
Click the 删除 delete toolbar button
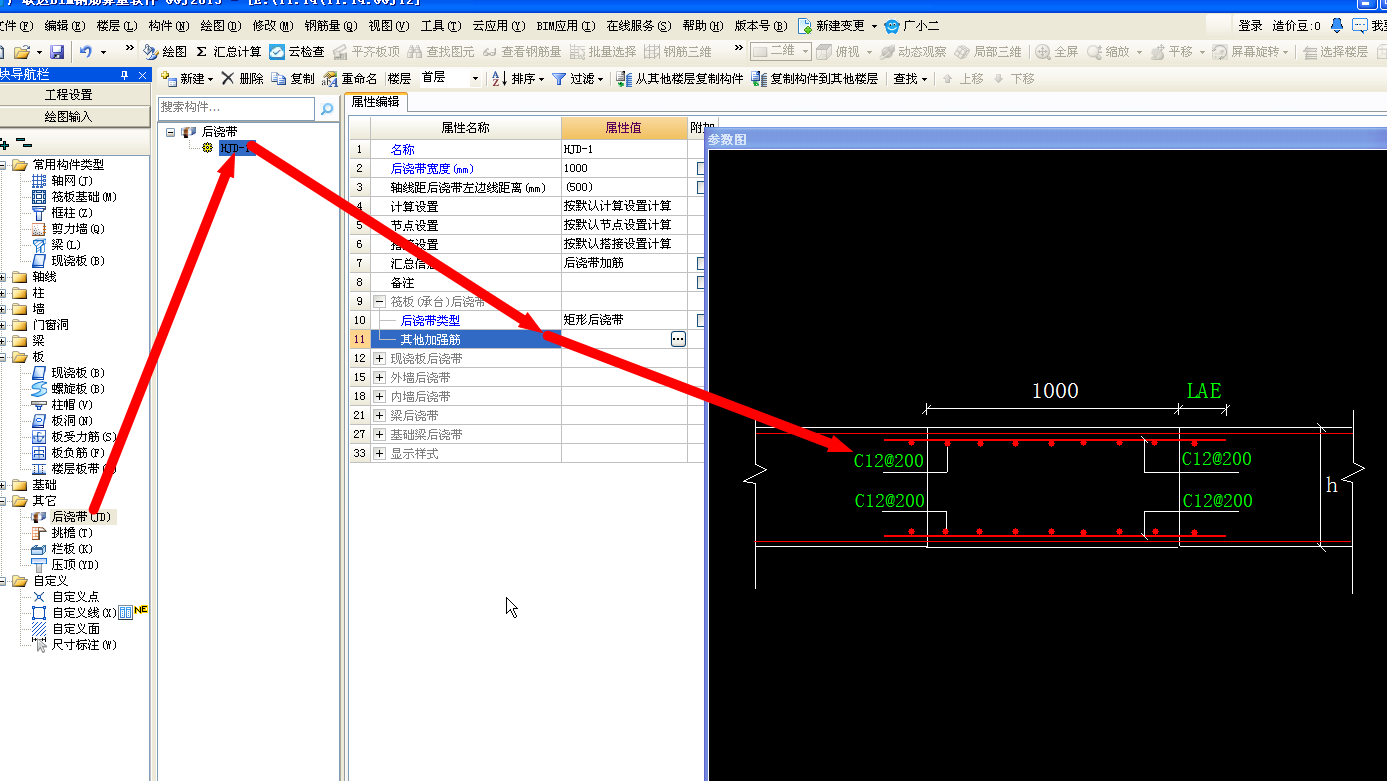pyautogui.click(x=242, y=78)
